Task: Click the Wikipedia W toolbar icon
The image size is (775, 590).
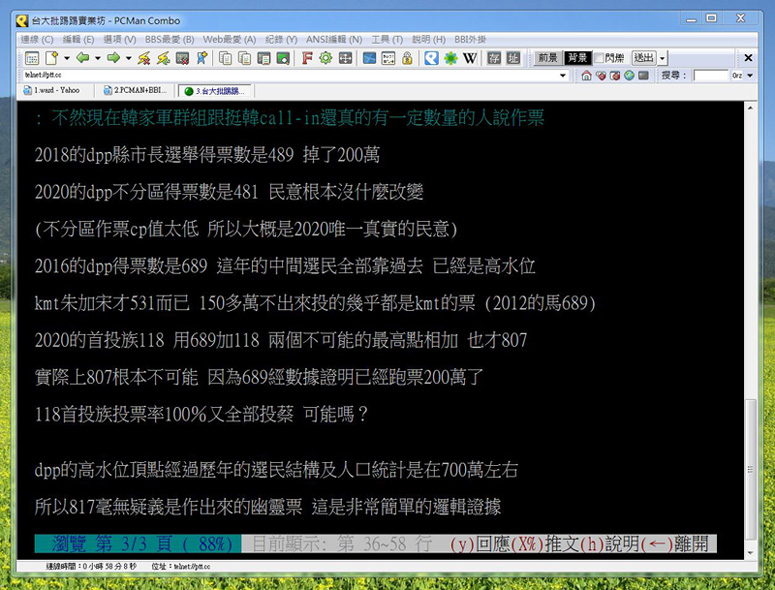Action: pos(470,58)
